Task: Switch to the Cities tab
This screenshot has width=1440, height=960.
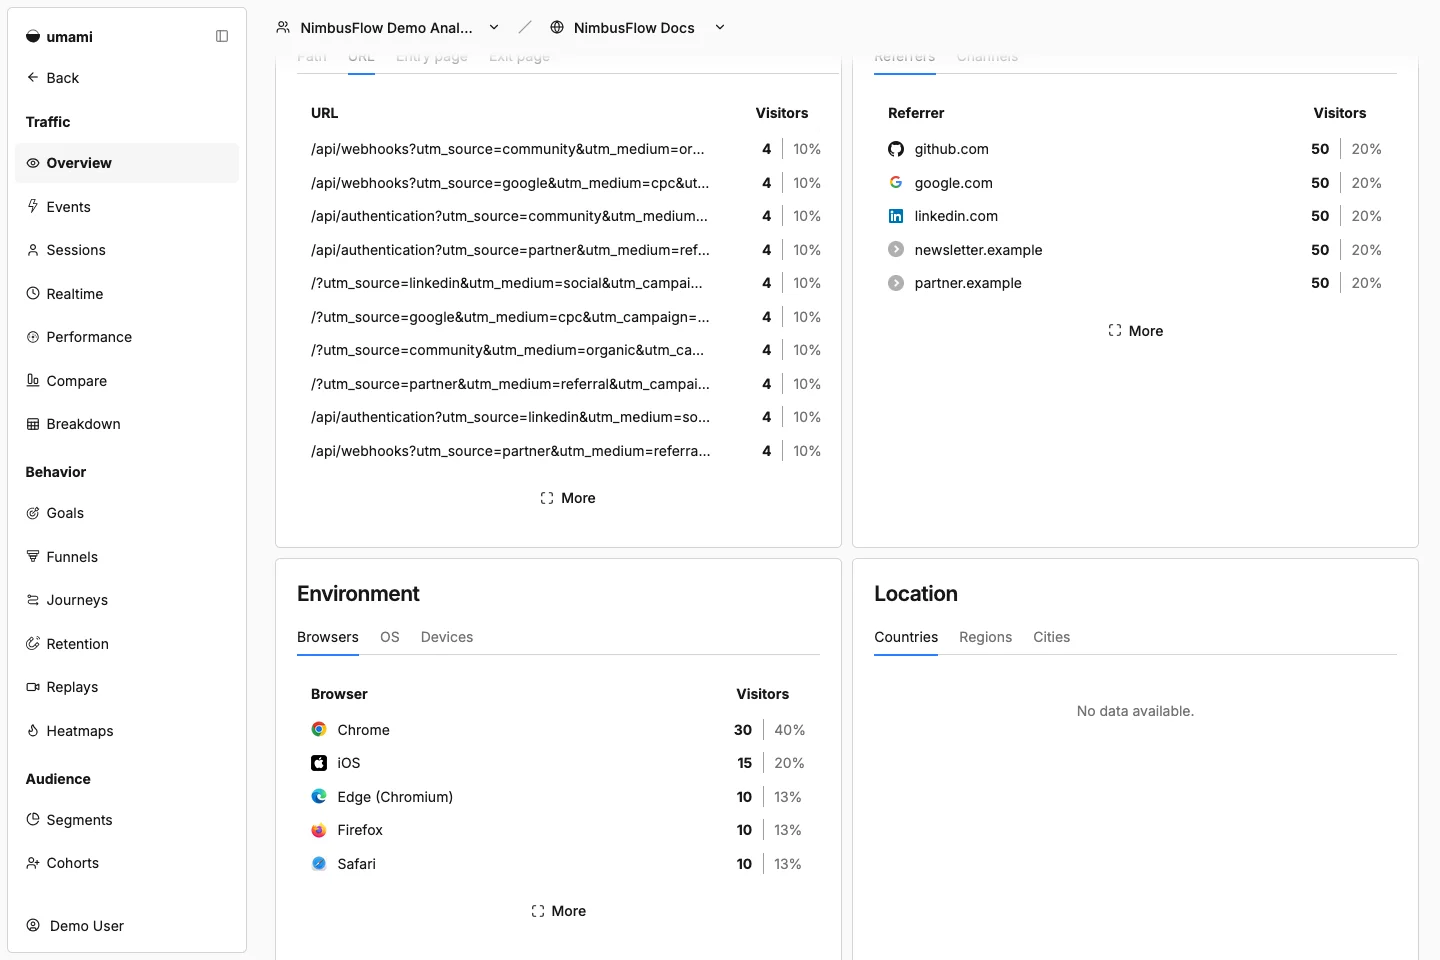Action: click(x=1051, y=637)
